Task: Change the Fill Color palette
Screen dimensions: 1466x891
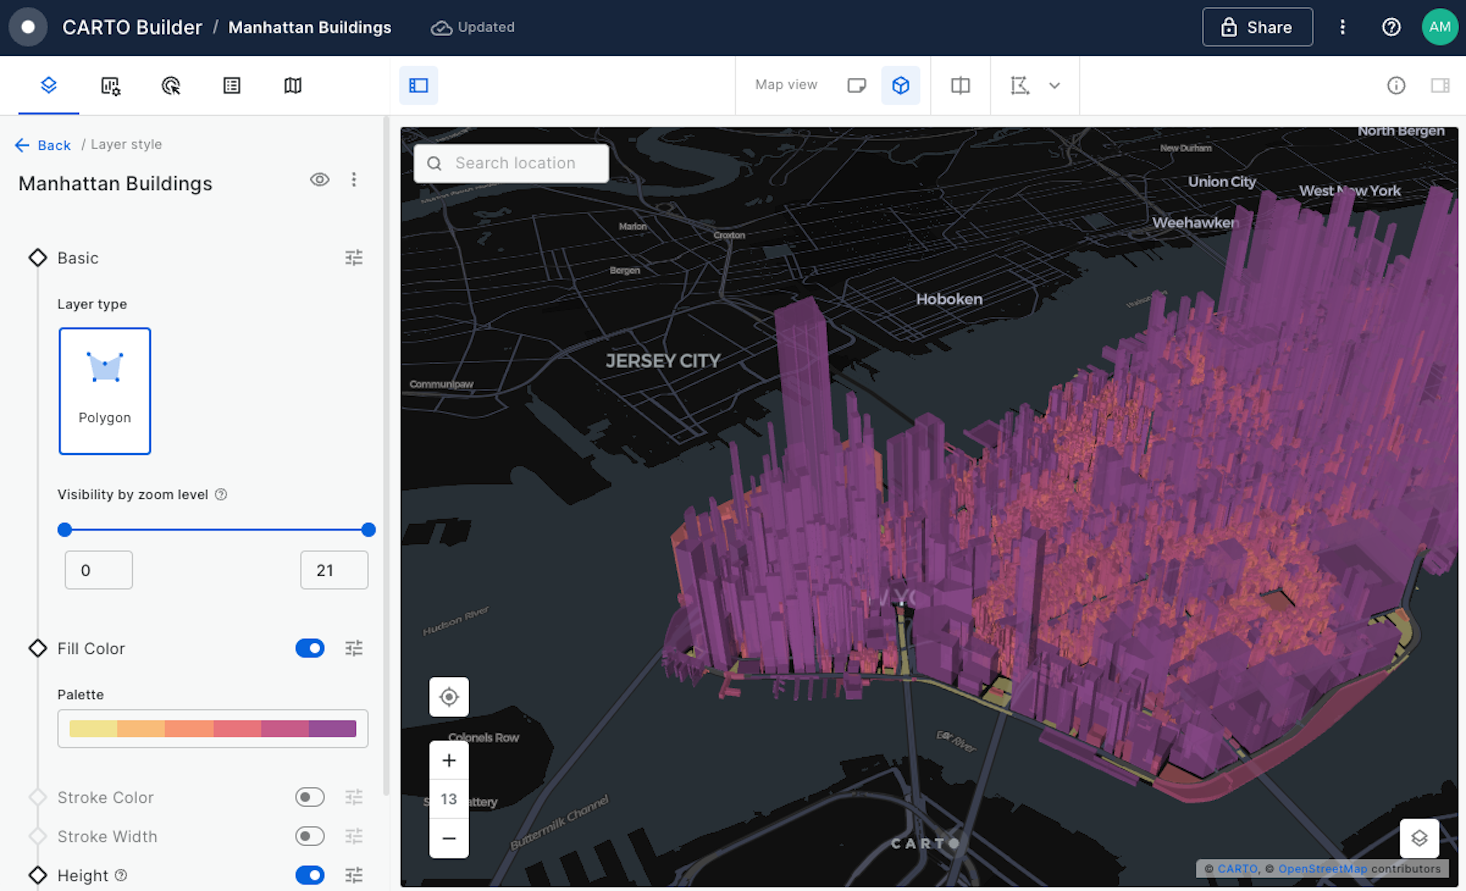Action: (212, 729)
